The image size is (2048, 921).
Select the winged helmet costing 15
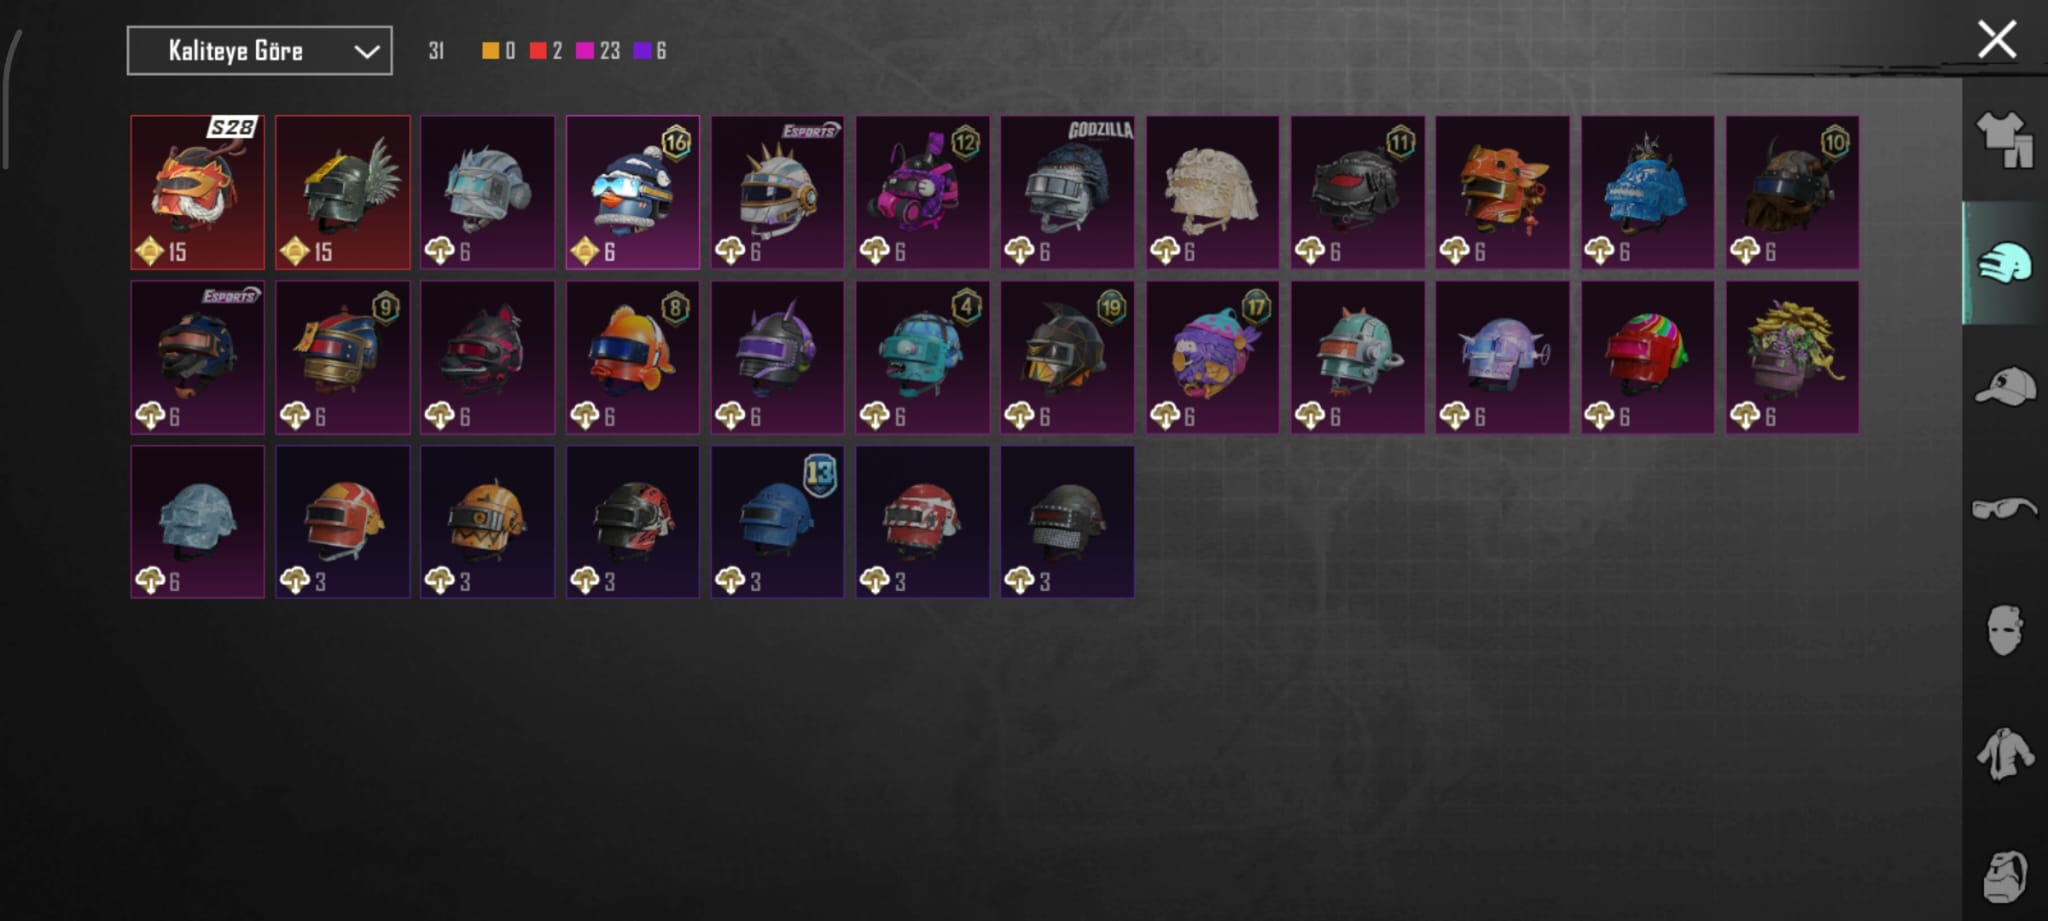pos(342,192)
